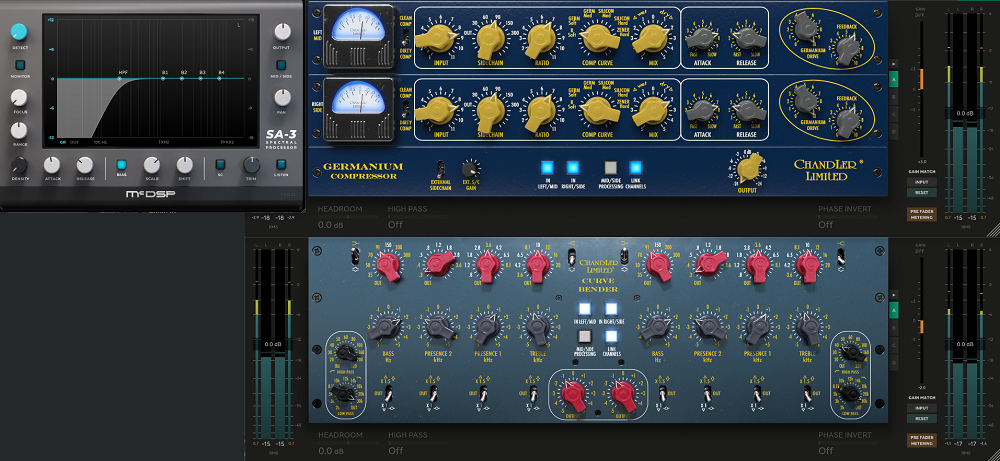Select the B1 band node in SA-3
Viewport: 1000px width, 461px height.
(165, 78)
